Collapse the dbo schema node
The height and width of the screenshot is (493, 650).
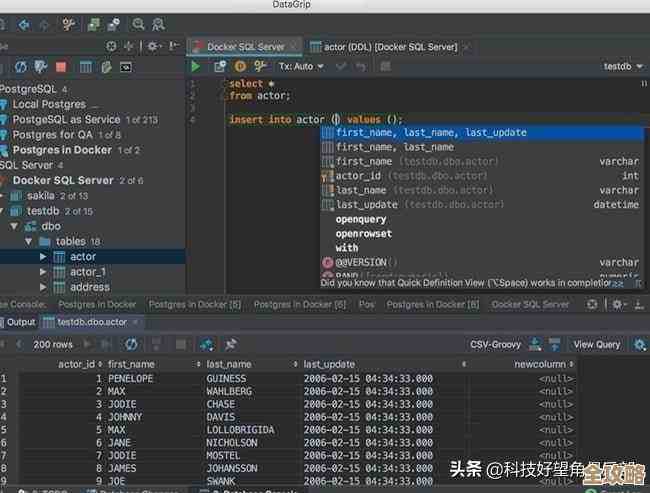click(14, 226)
